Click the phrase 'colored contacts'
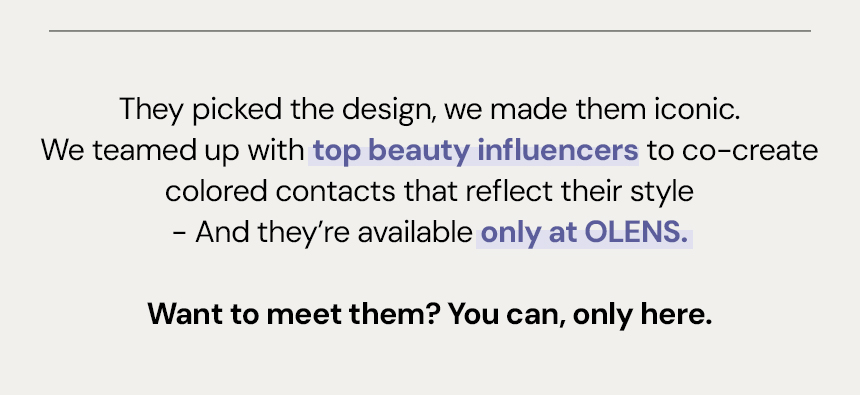860x395 pixels. click(280, 191)
